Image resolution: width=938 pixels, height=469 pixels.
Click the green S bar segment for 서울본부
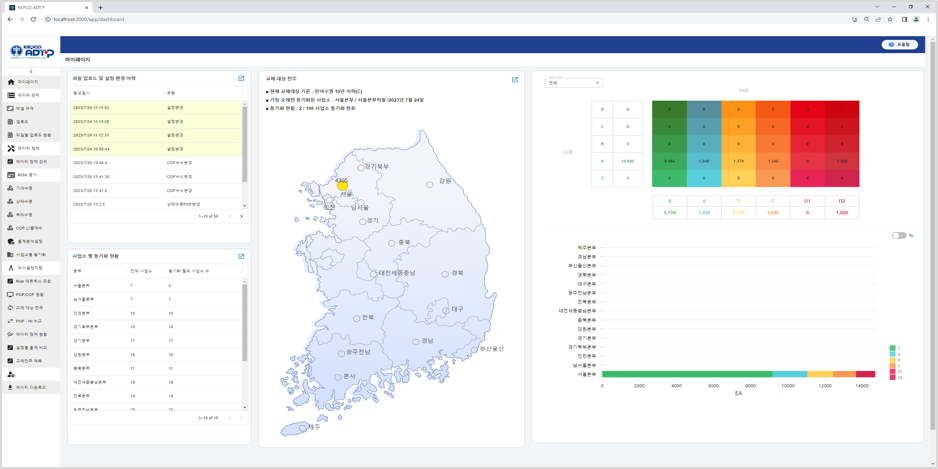pos(686,374)
